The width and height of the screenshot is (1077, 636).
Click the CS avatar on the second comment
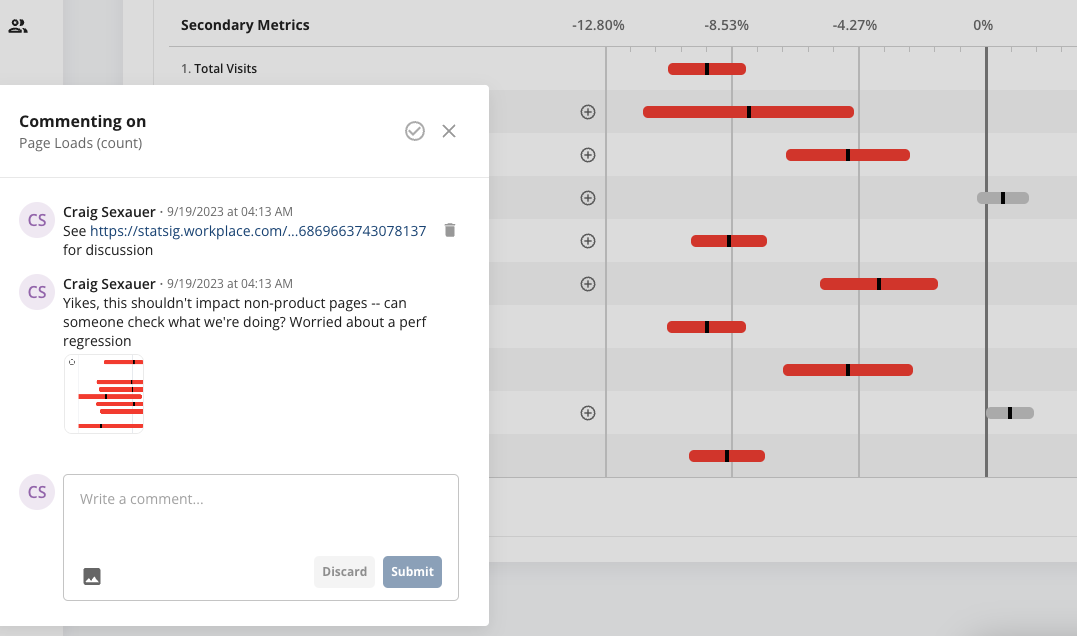tap(36, 291)
